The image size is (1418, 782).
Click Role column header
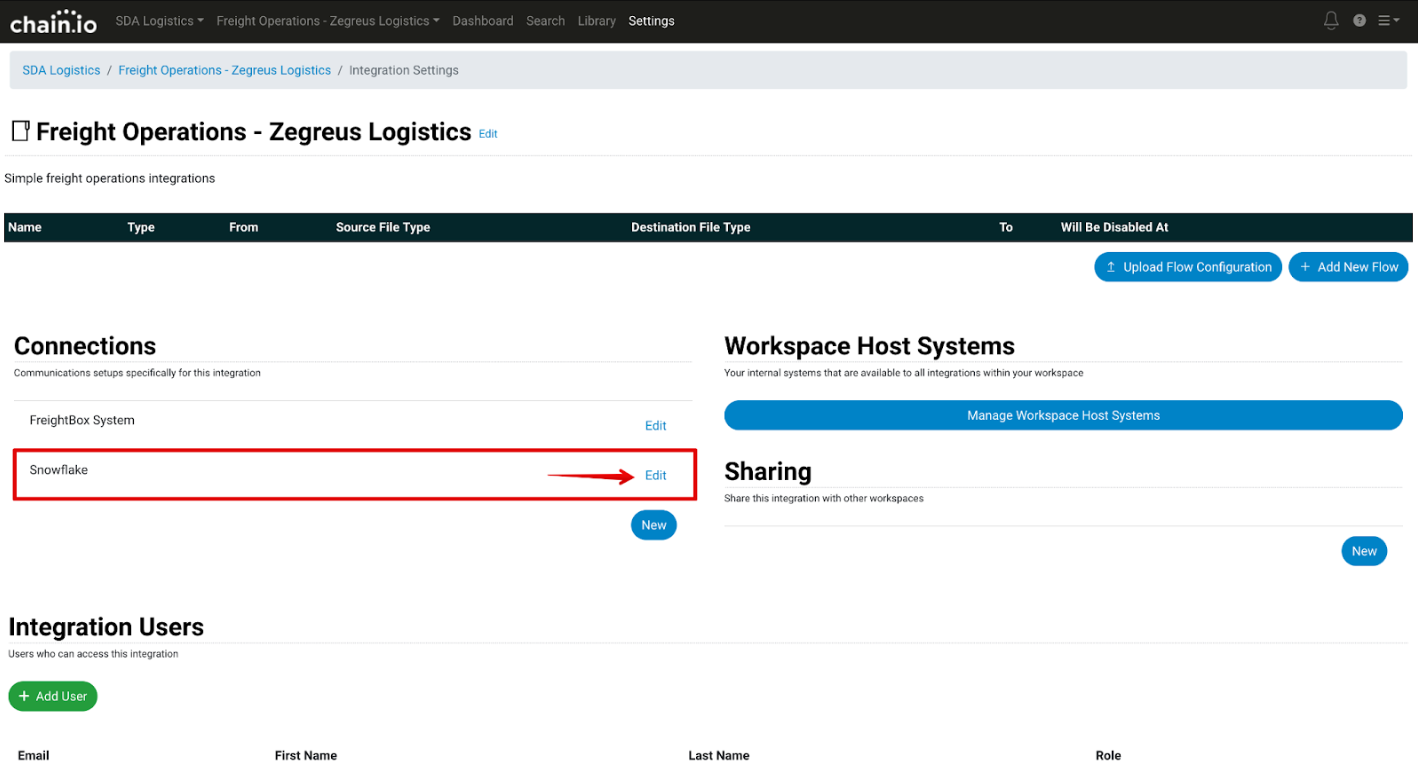(x=1109, y=756)
